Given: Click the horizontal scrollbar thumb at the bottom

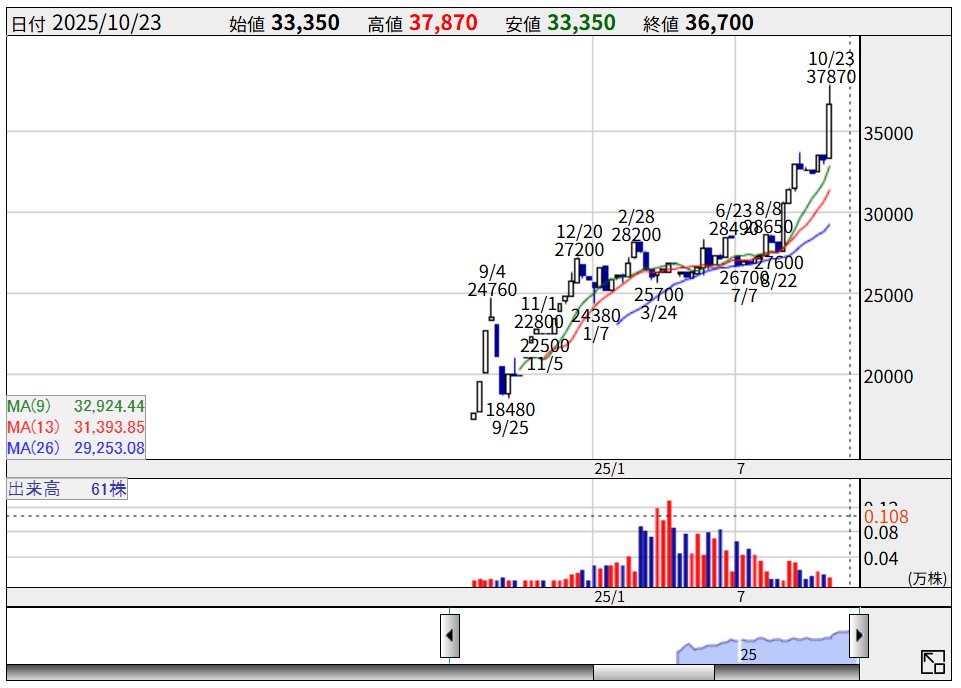Looking at the screenshot, I should pyautogui.click(x=653, y=673).
